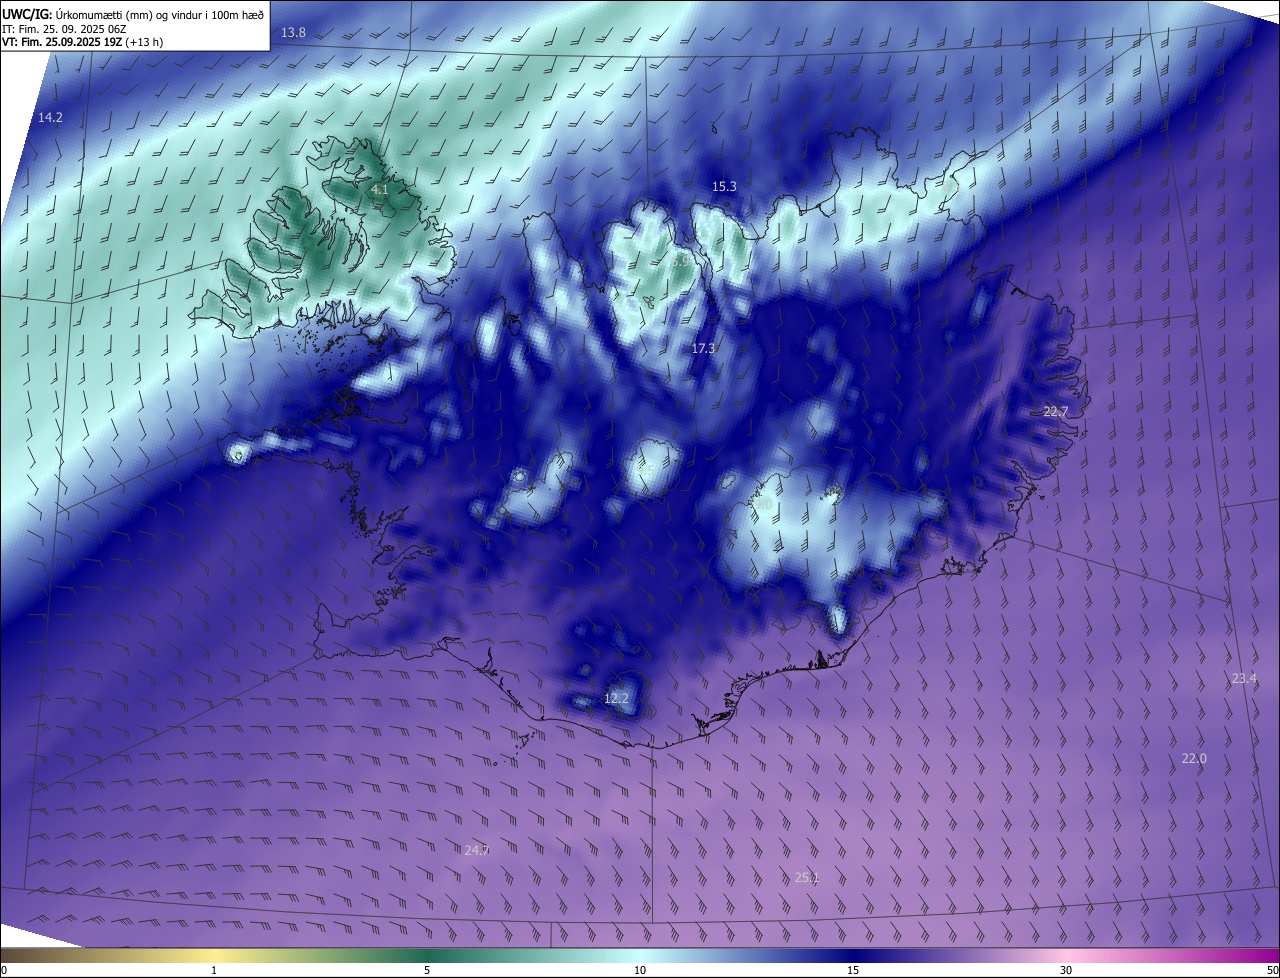Click the 25.1 value on the map
1280x978 pixels.
point(807,878)
